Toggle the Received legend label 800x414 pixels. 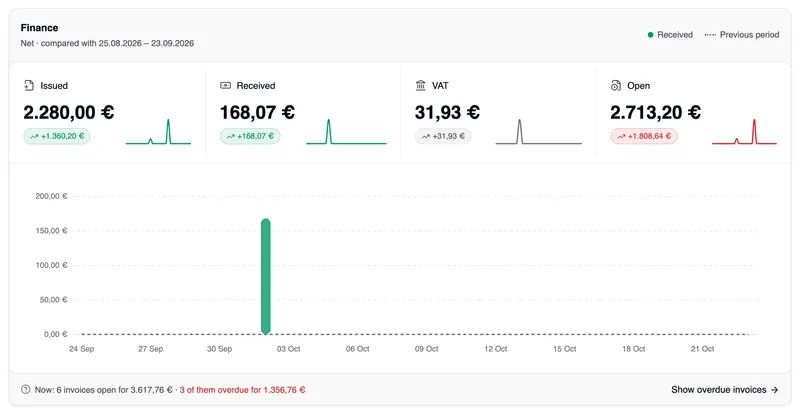pyautogui.click(x=675, y=35)
